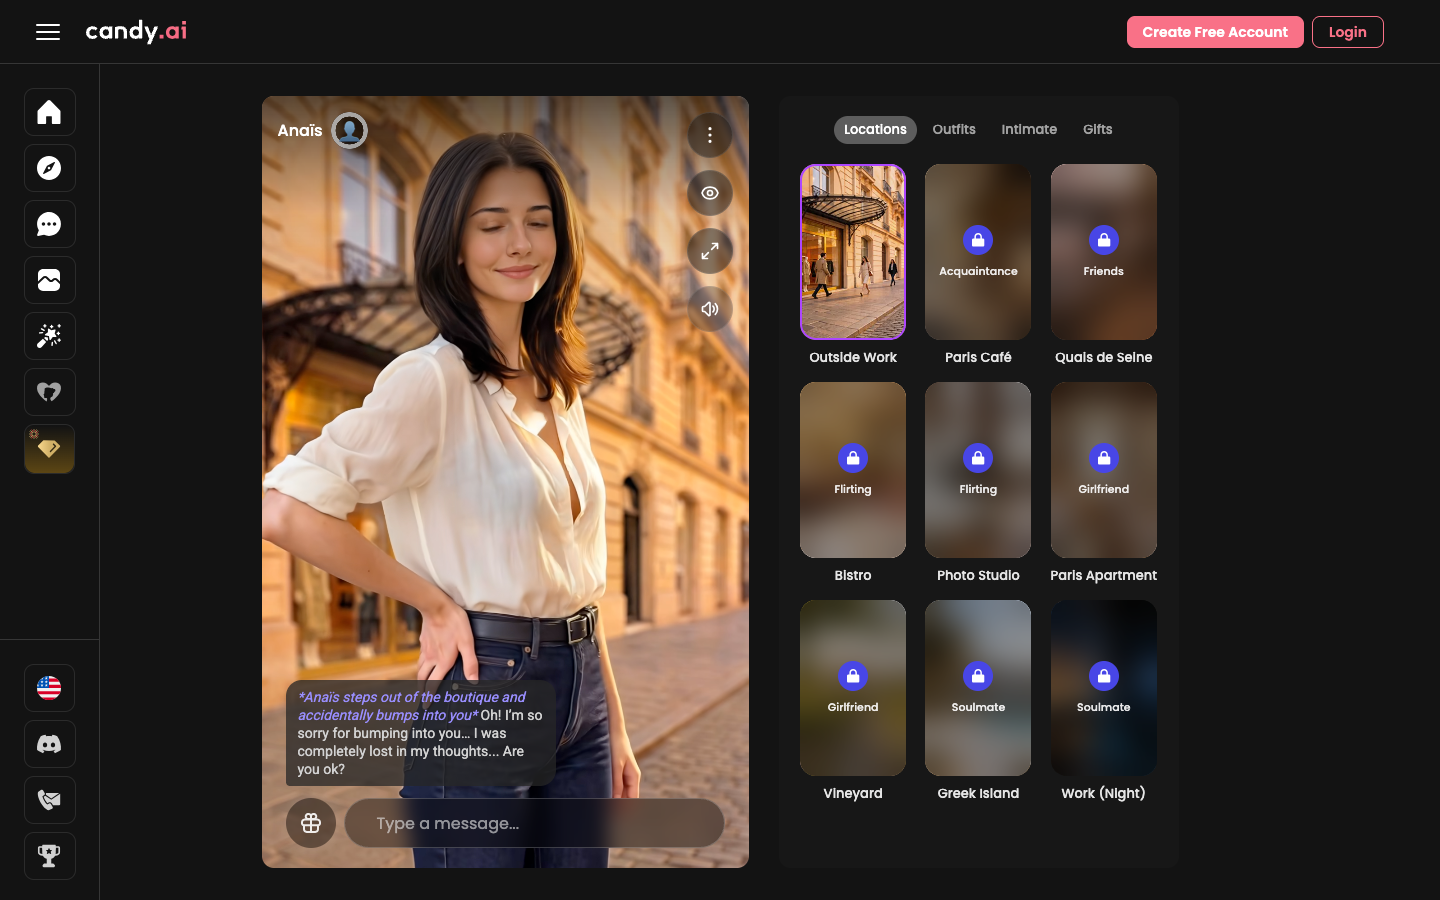Screen dimensions: 1440x900
Task: Toggle fullscreen expand arrows icon
Action: (710, 251)
